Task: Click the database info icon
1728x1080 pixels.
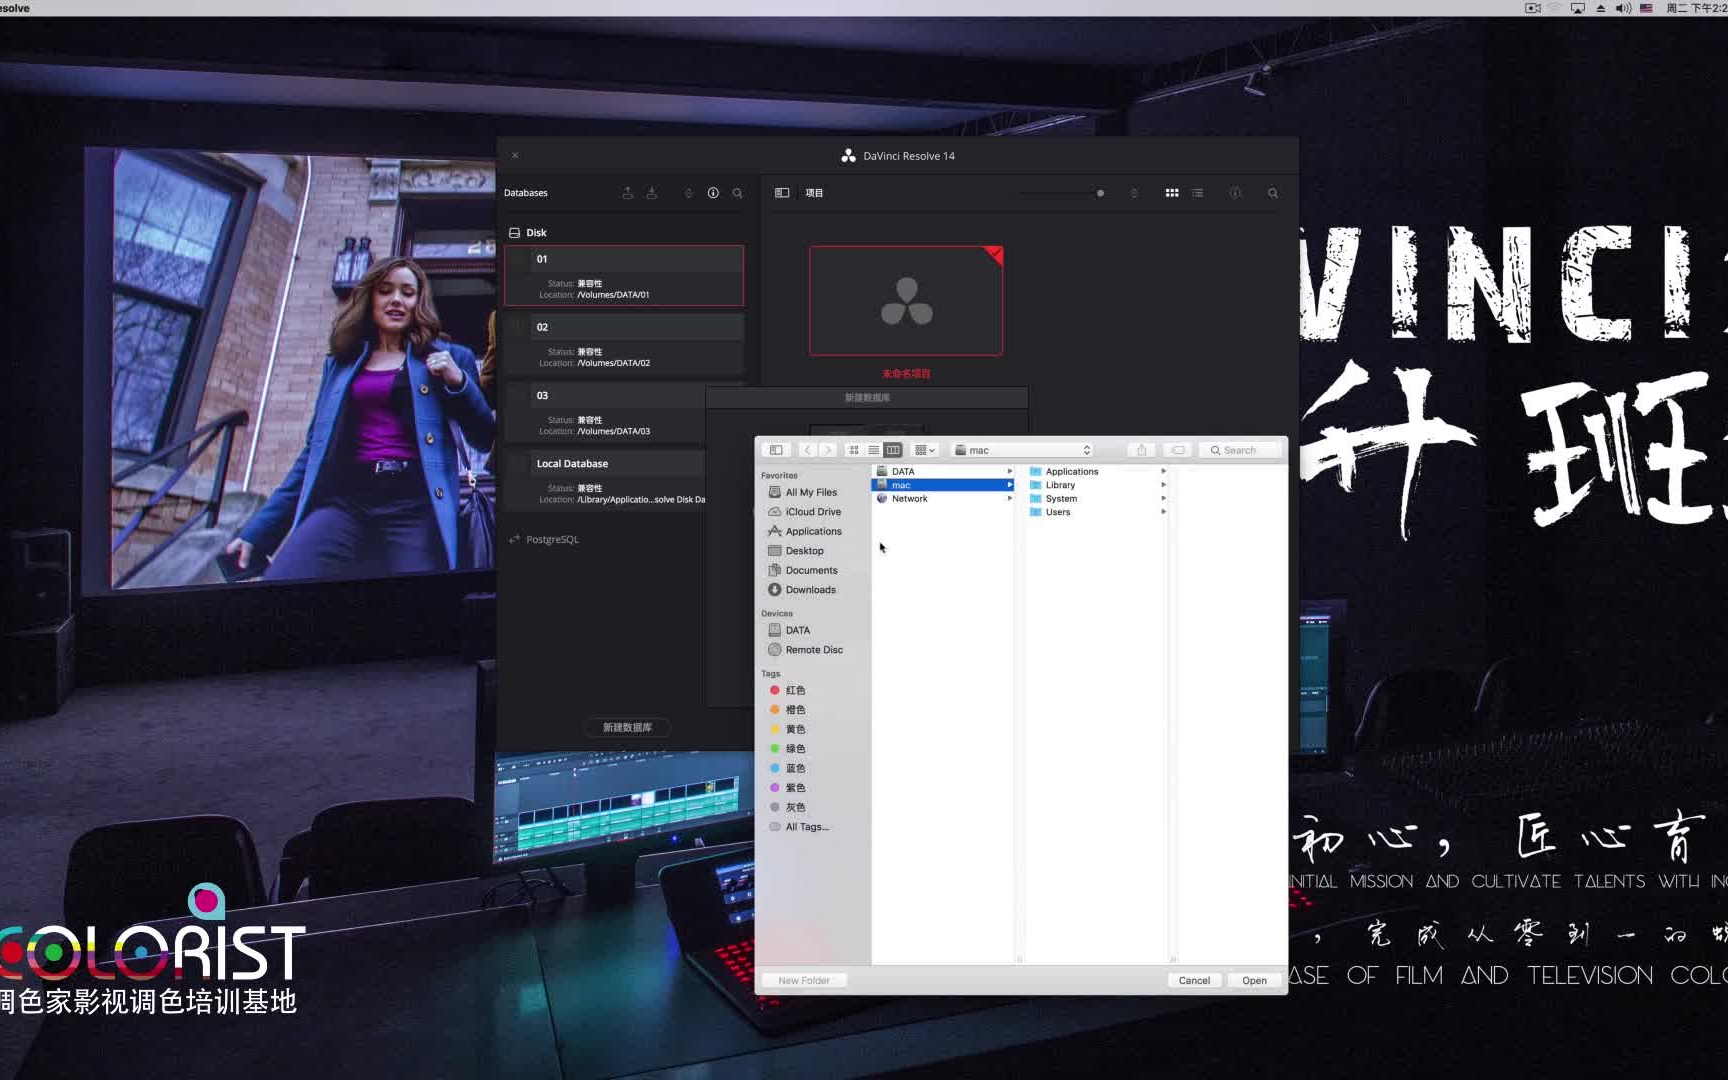Action: 713,193
